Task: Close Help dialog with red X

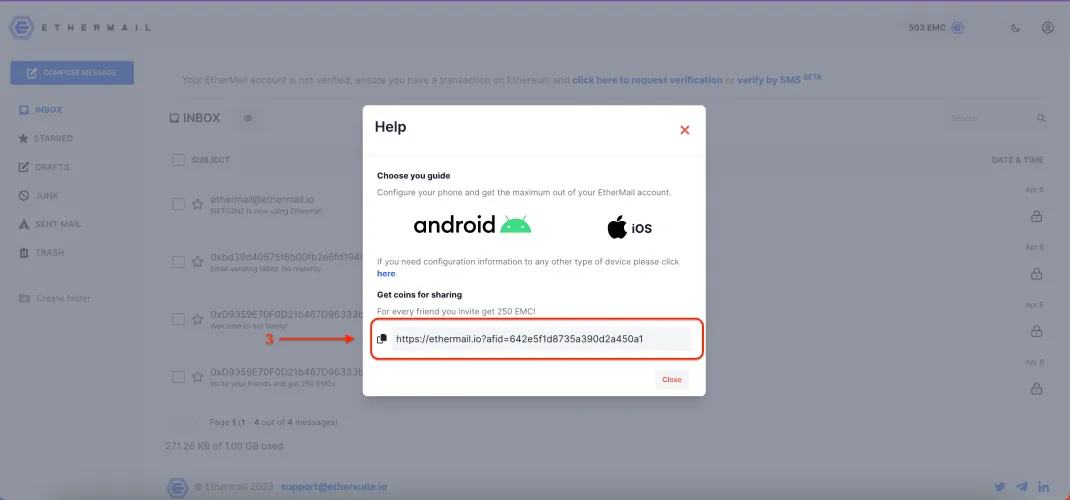Action: [685, 130]
